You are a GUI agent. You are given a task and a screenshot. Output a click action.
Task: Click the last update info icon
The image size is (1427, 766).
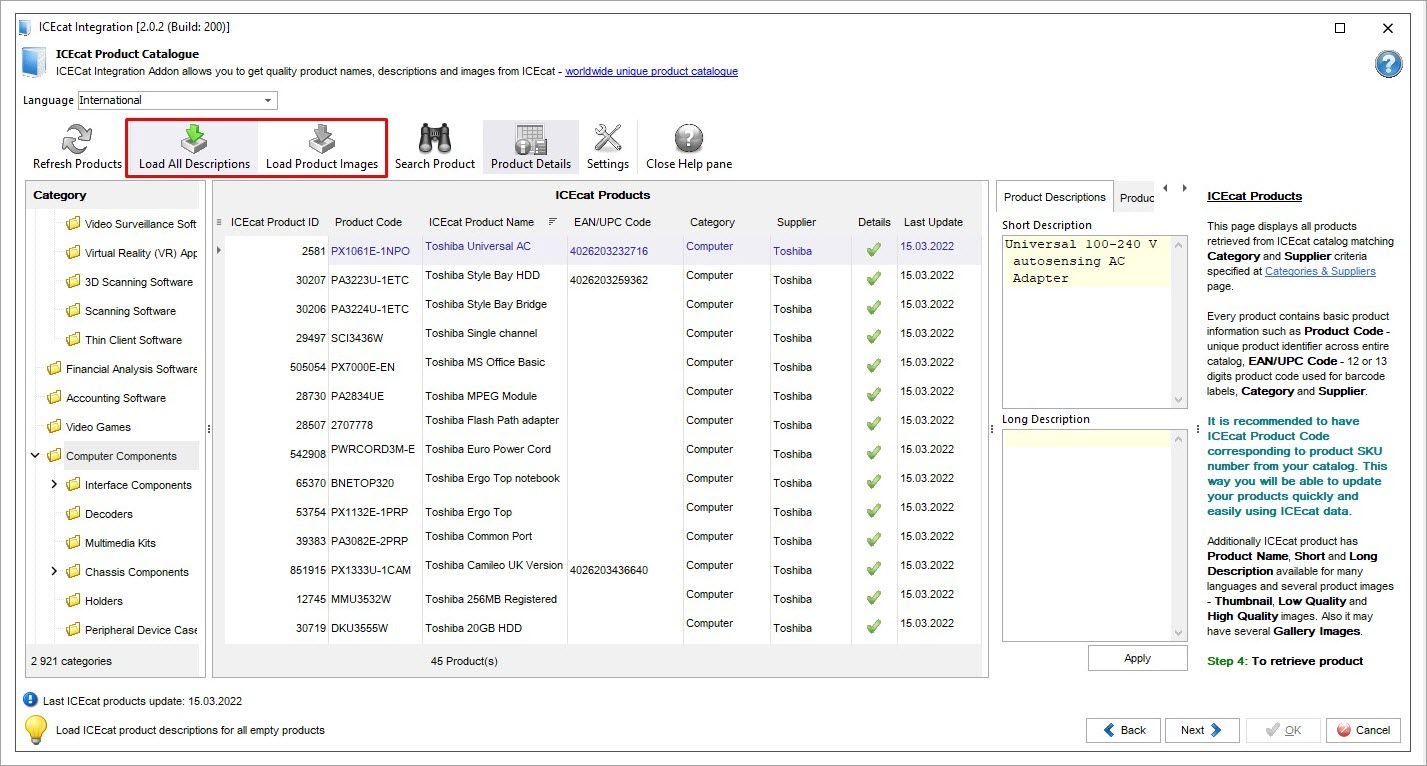30,701
